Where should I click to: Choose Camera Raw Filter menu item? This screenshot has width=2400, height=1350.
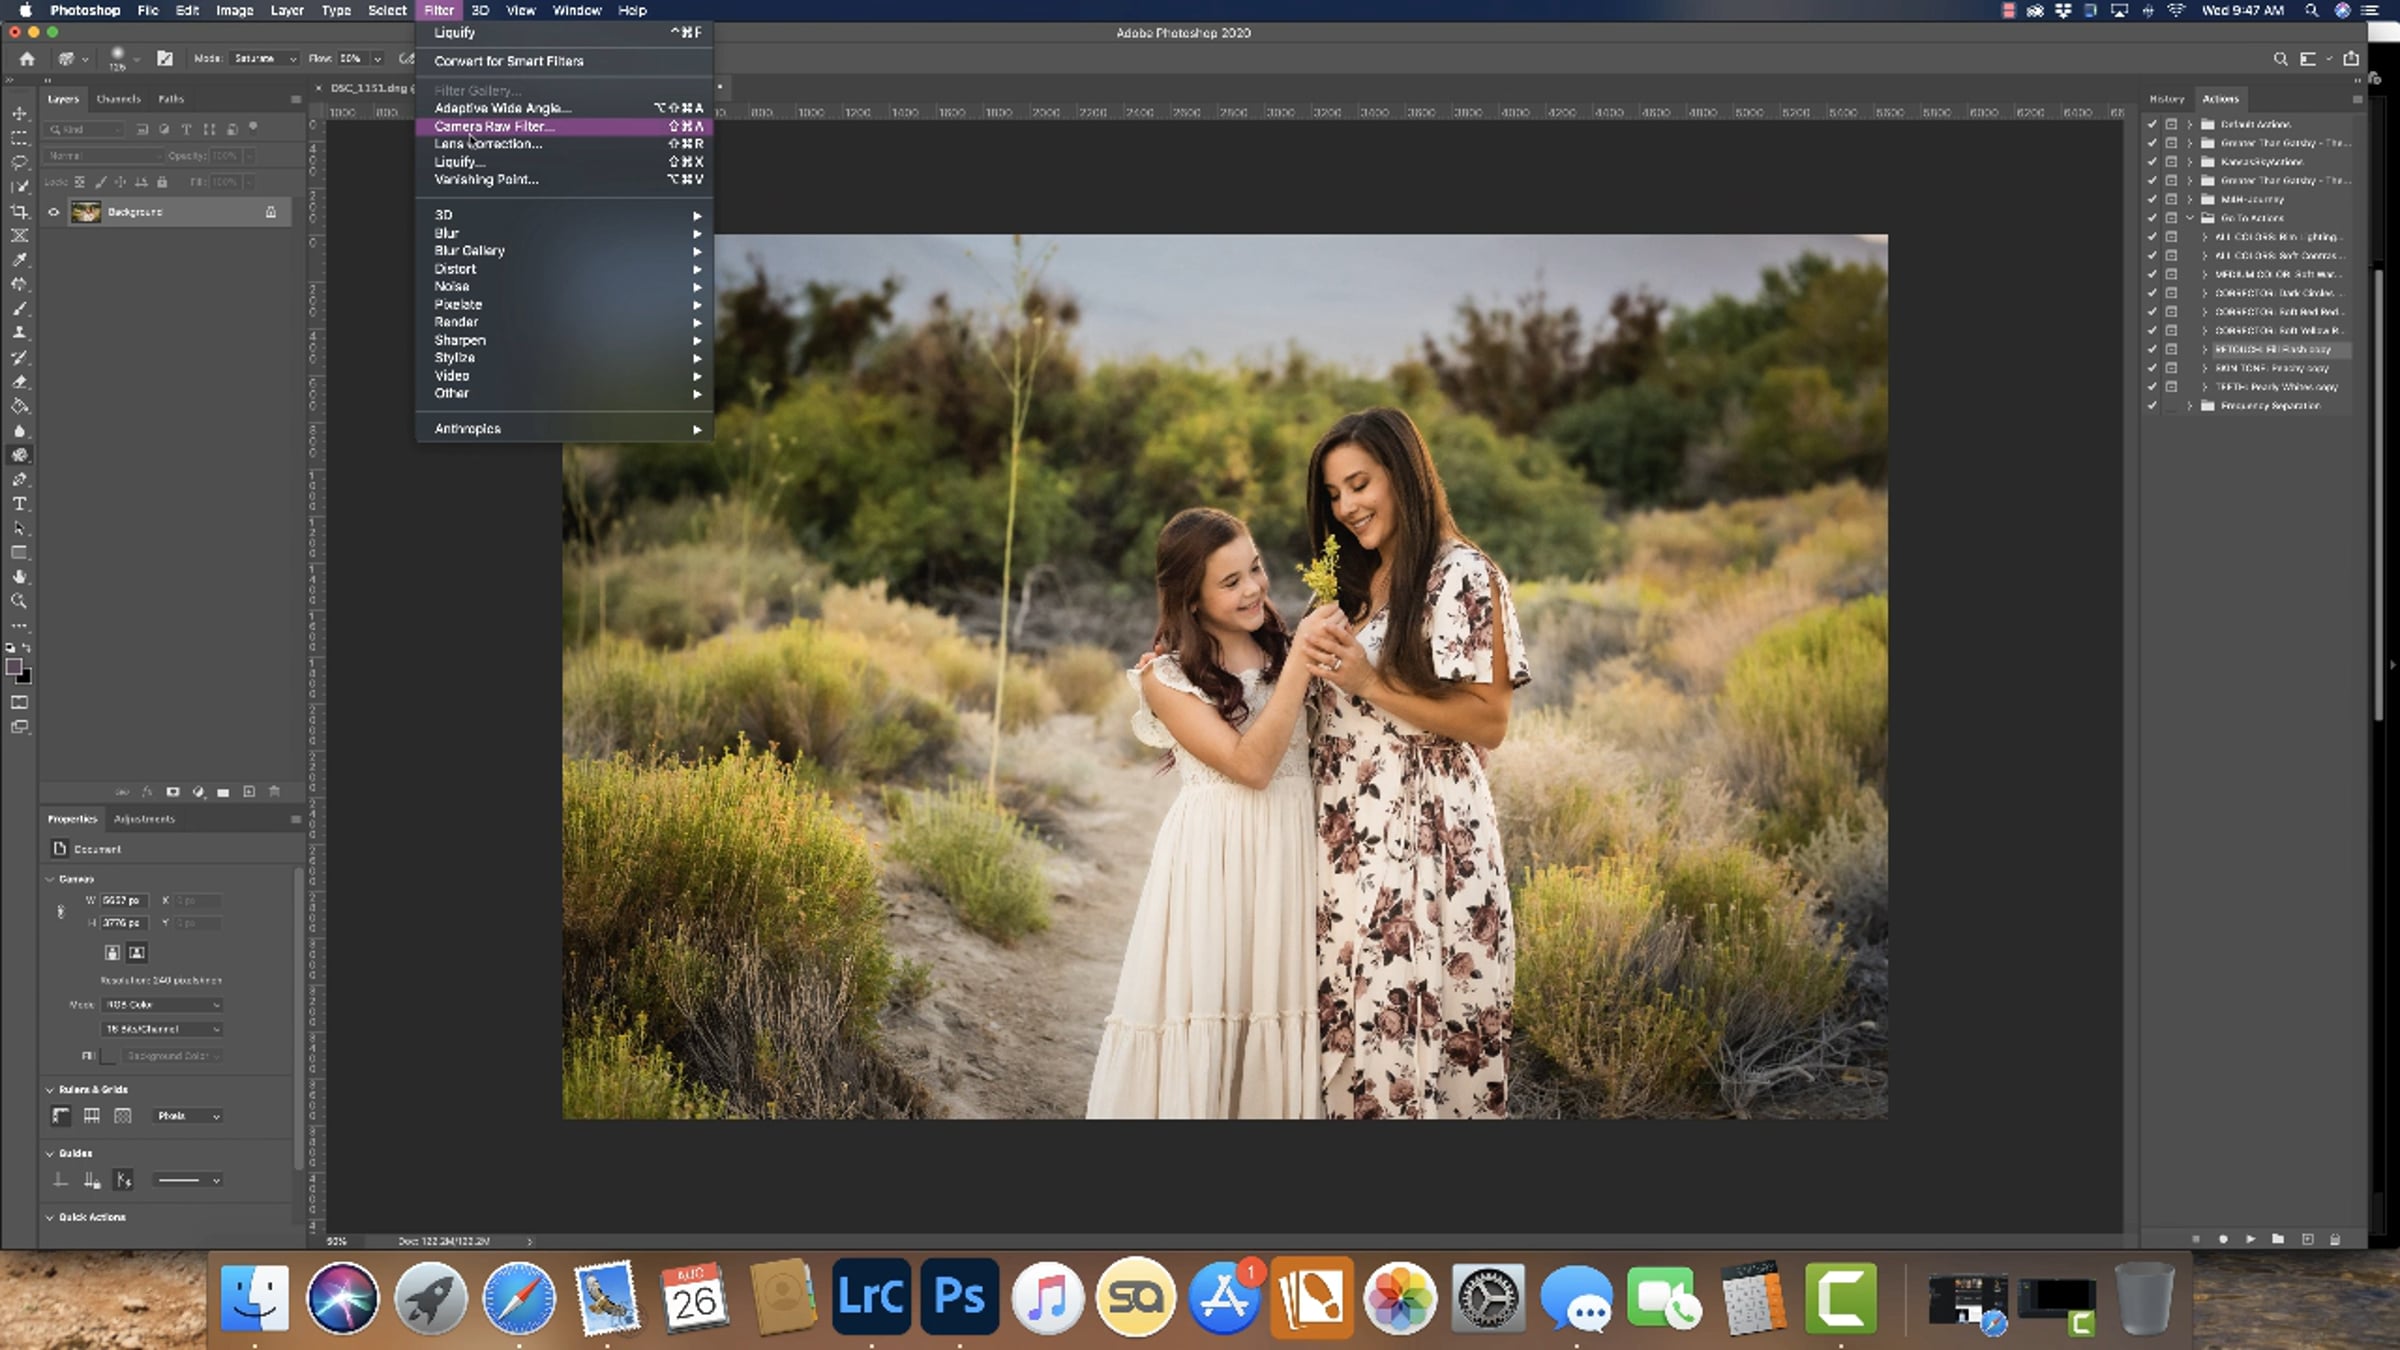[494, 126]
